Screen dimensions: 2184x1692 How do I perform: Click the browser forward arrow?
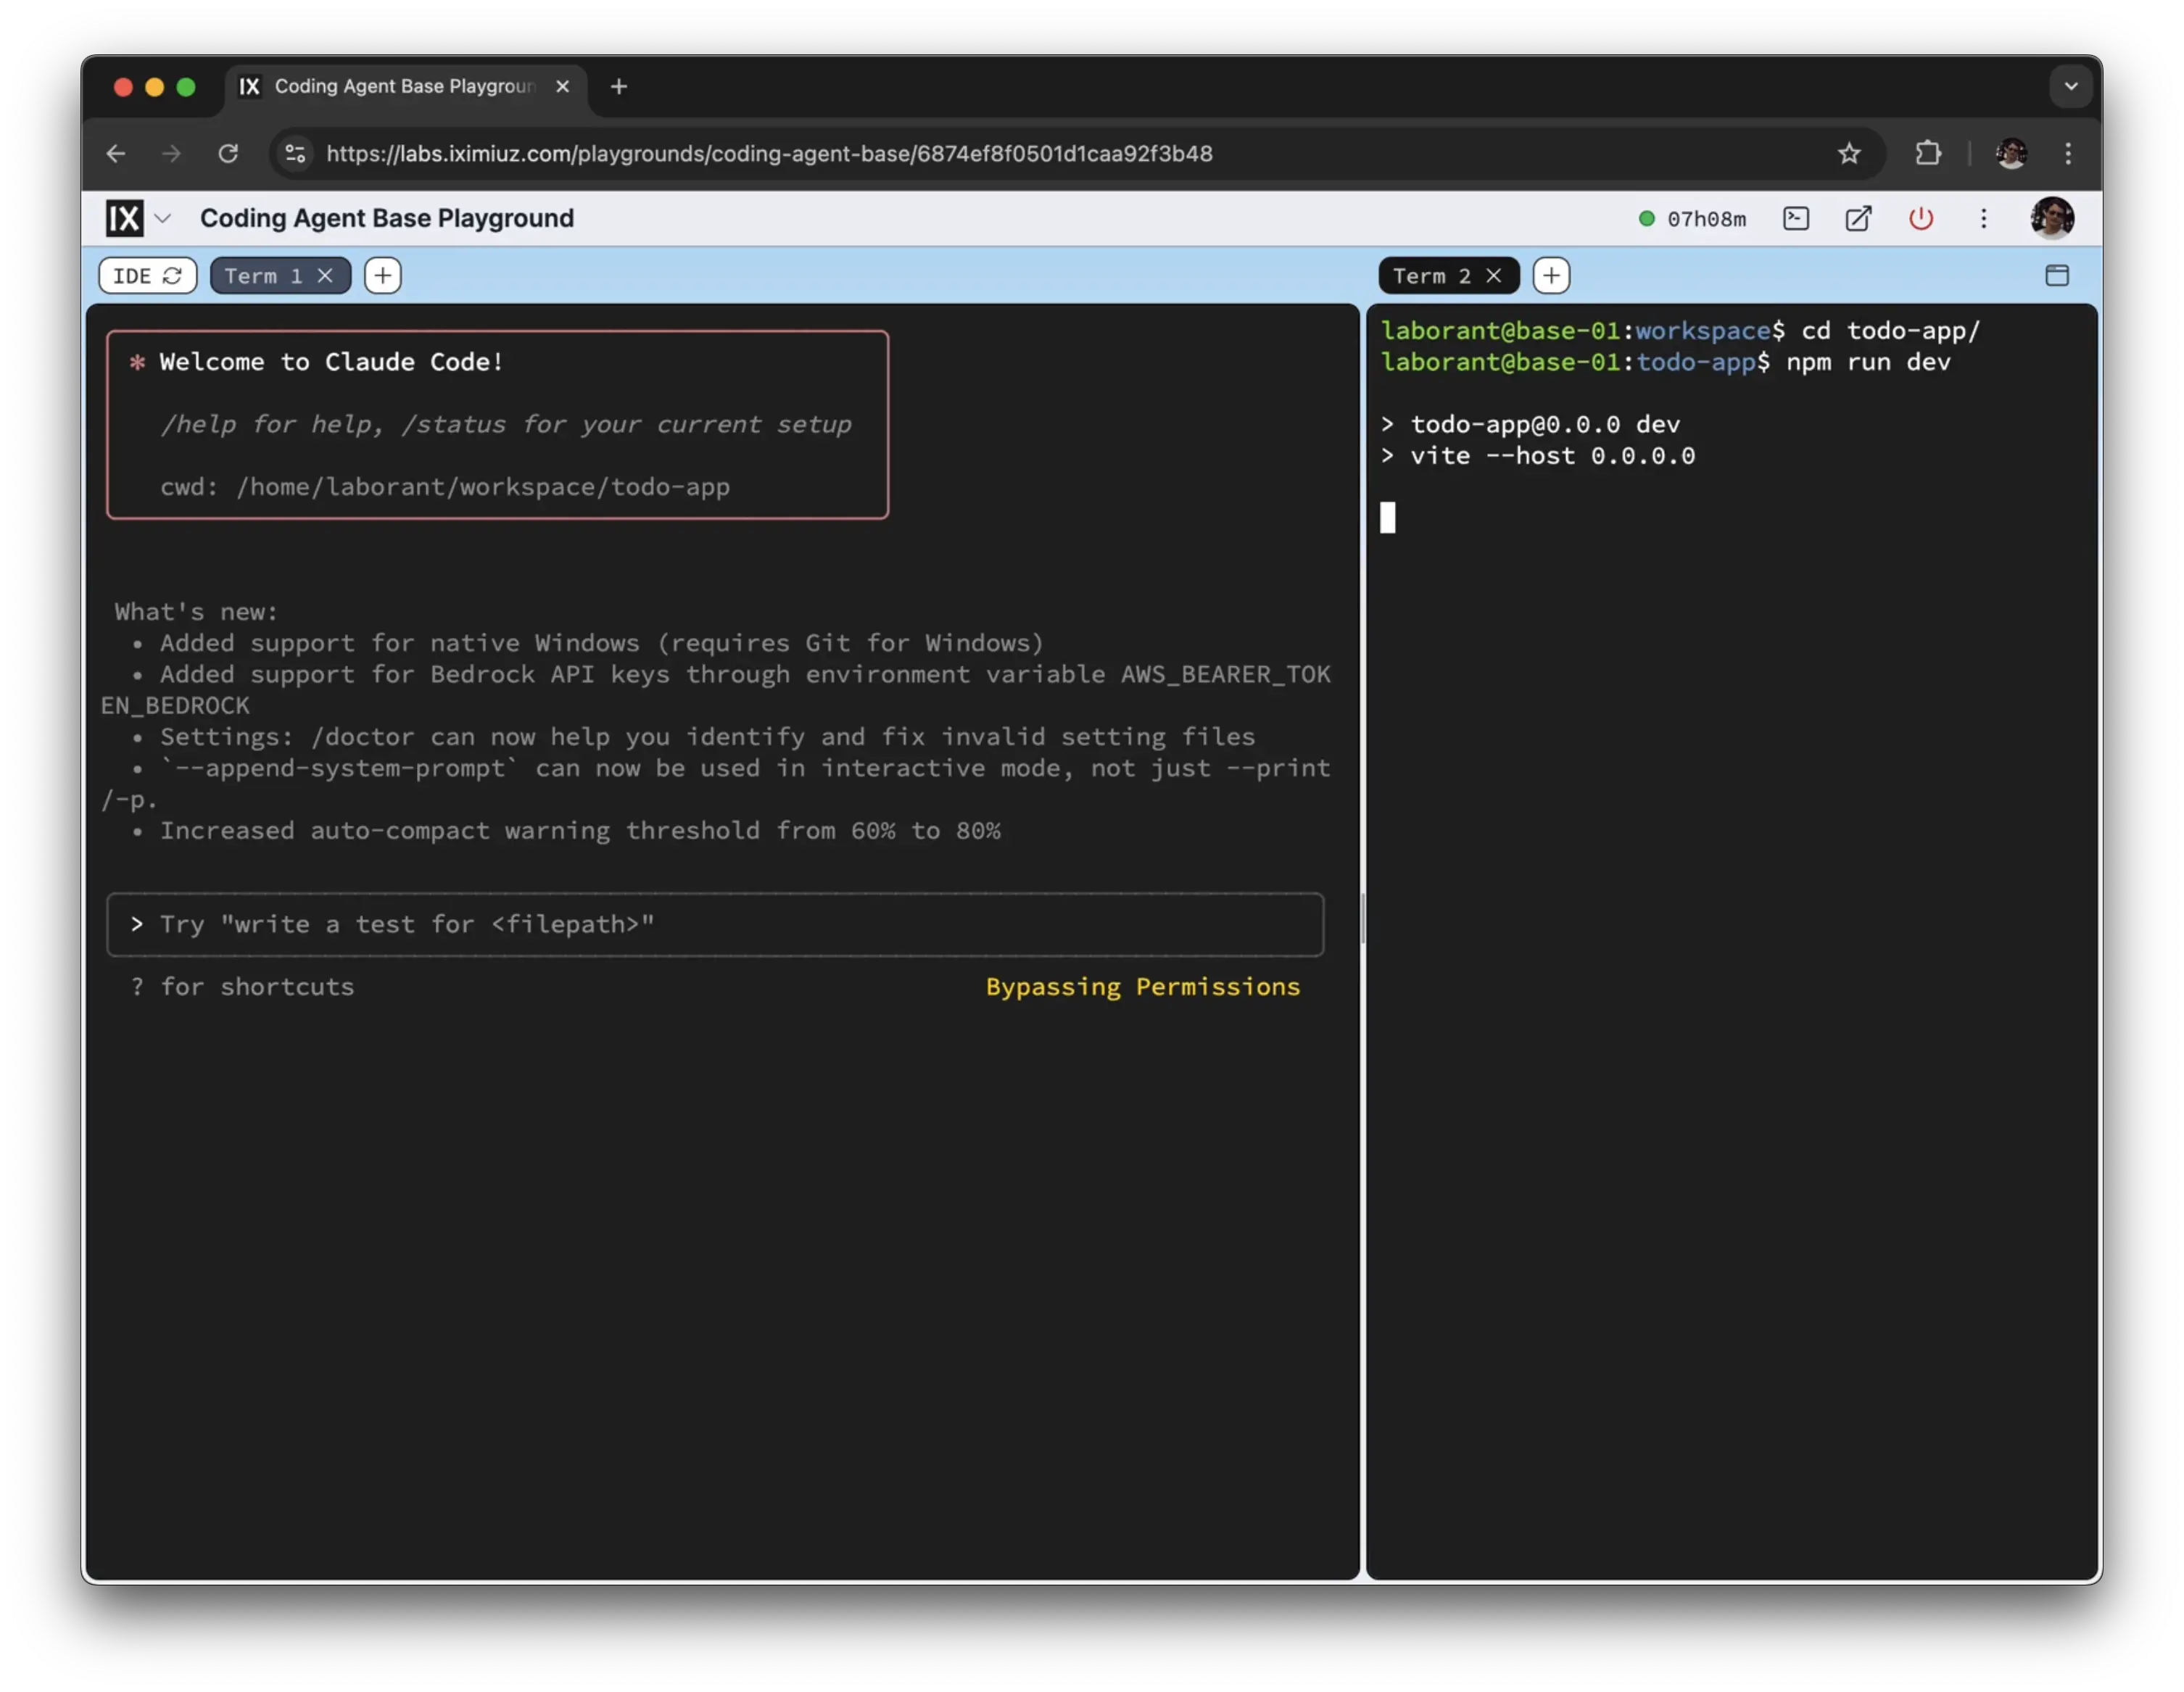(171, 154)
